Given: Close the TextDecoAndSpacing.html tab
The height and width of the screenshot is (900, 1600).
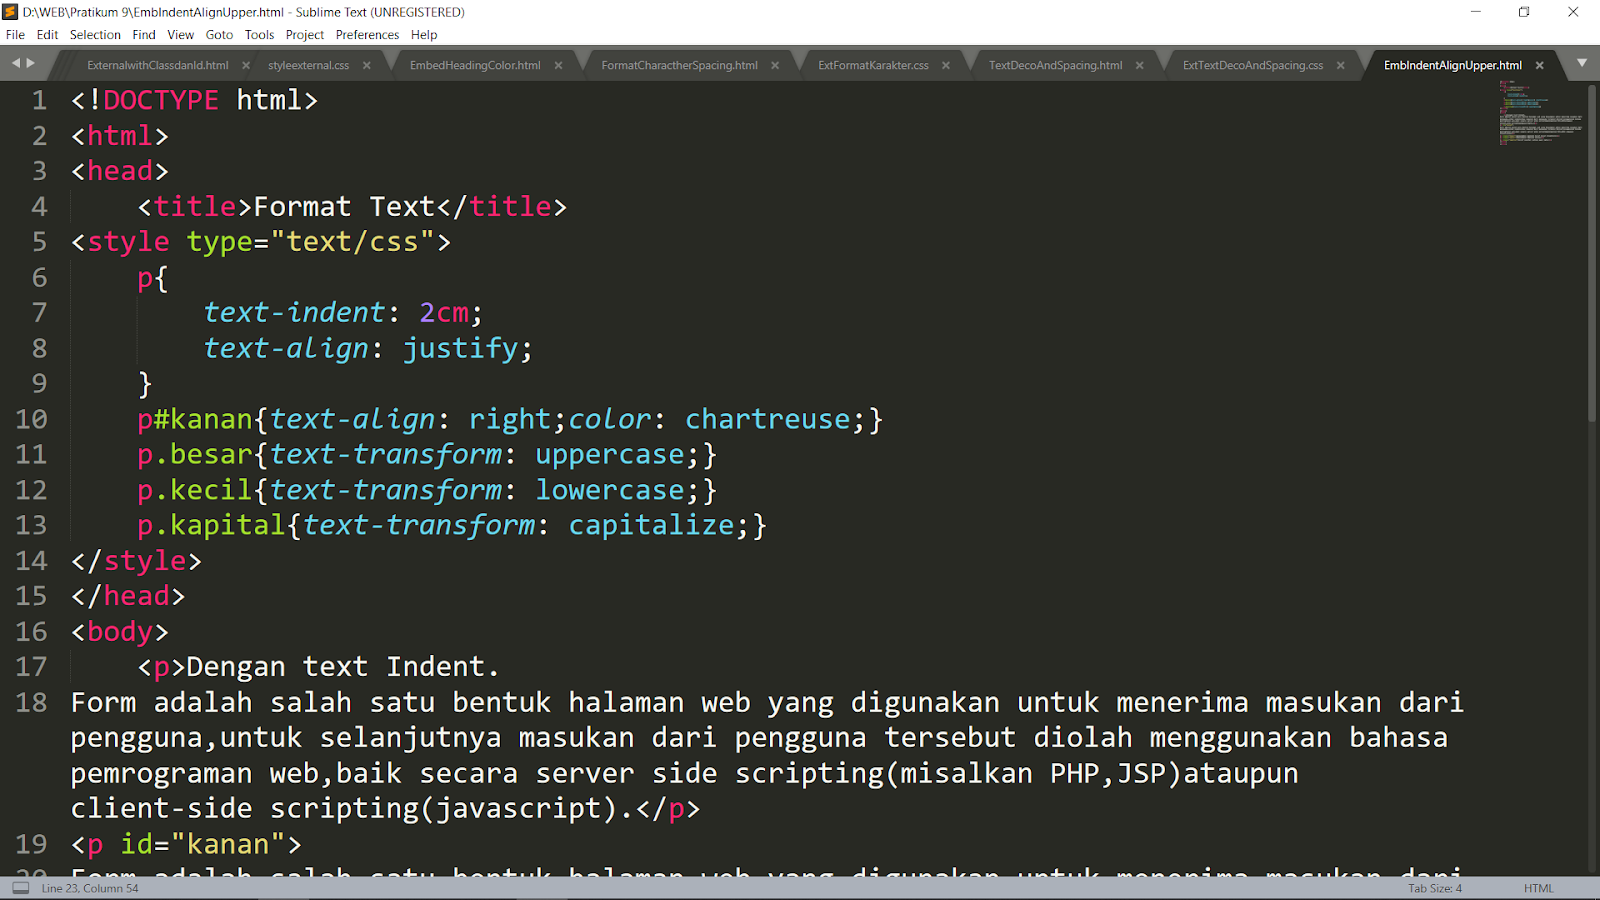Looking at the screenshot, I should [x=1139, y=64].
